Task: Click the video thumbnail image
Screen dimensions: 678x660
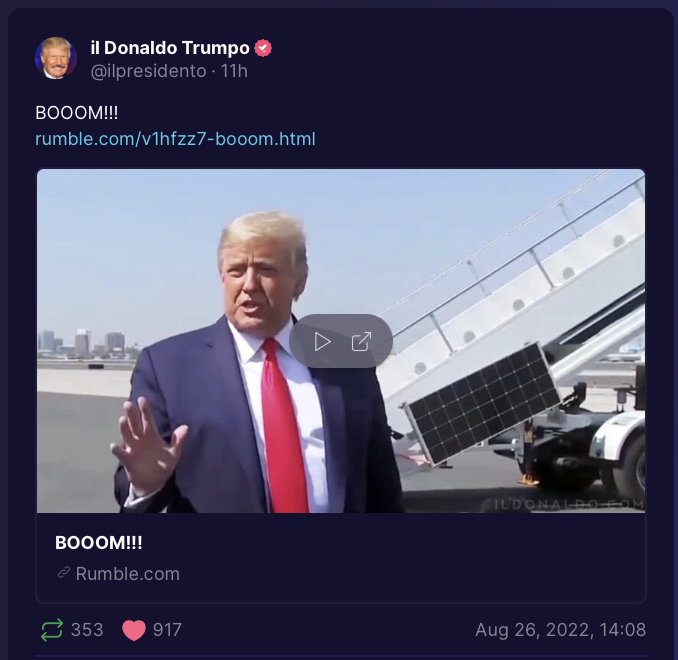Action: [341, 341]
